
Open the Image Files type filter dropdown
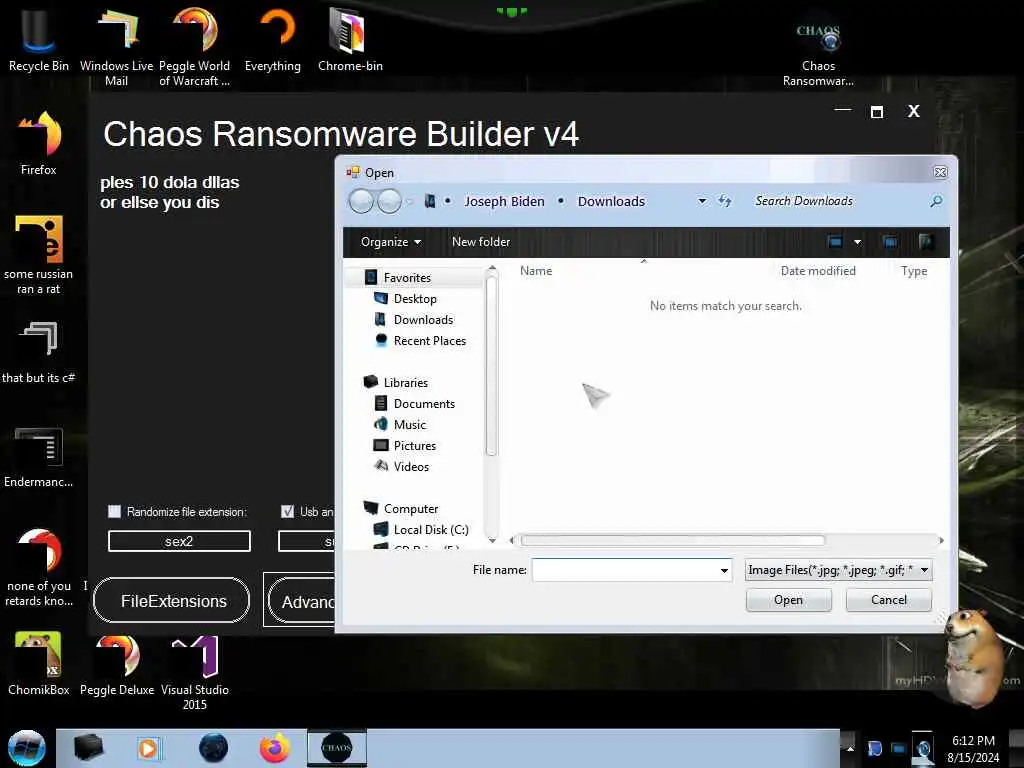coord(839,570)
